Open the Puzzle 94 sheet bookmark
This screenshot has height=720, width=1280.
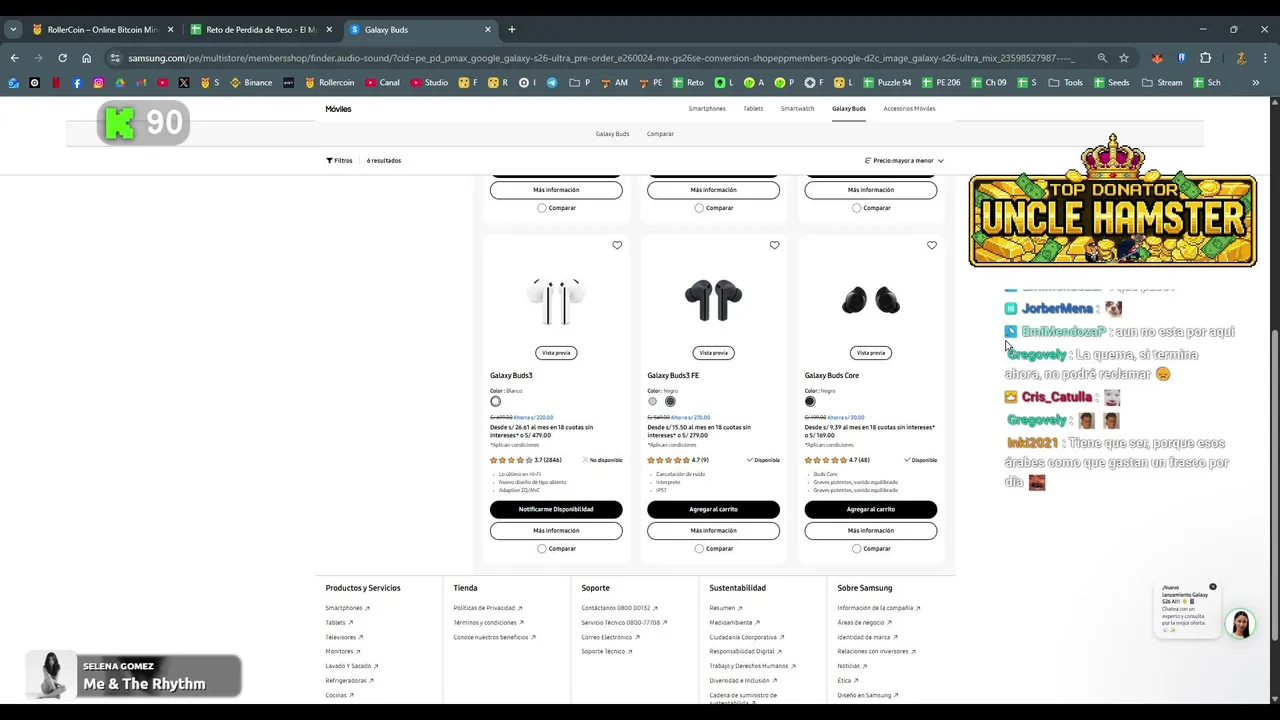pos(887,83)
